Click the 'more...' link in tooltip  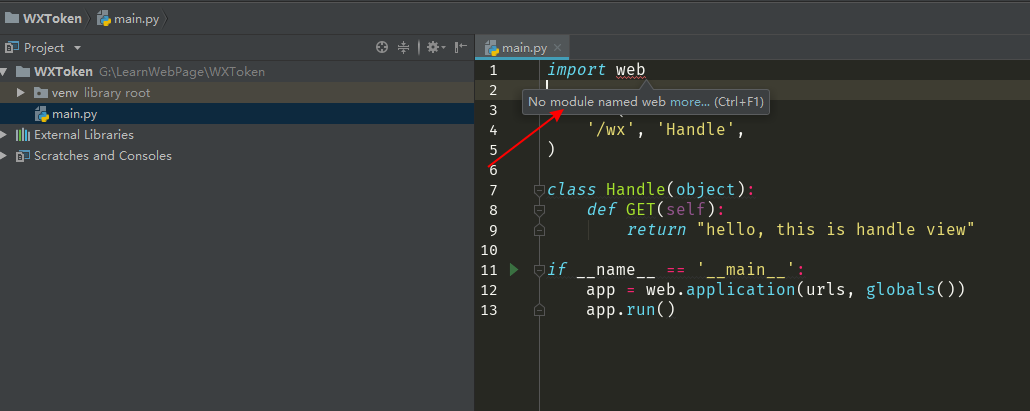[689, 102]
